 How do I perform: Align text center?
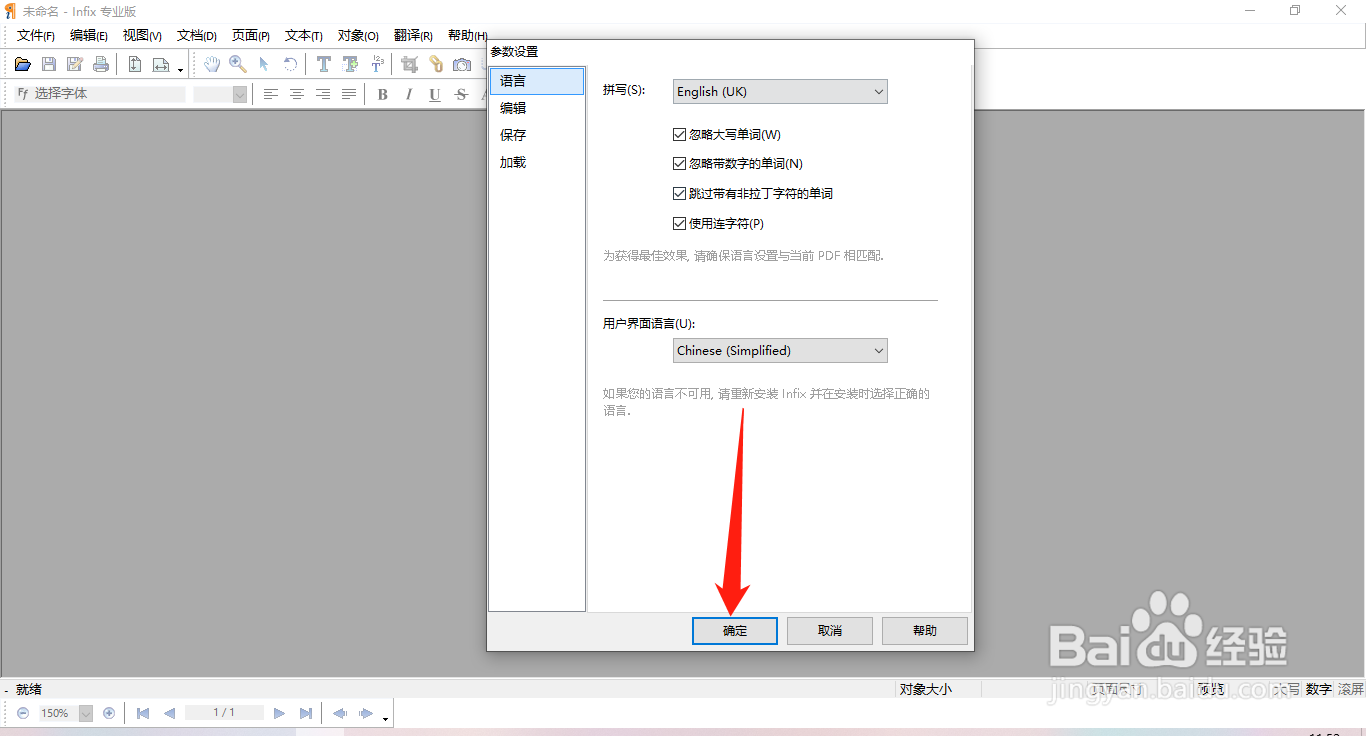tap(297, 94)
